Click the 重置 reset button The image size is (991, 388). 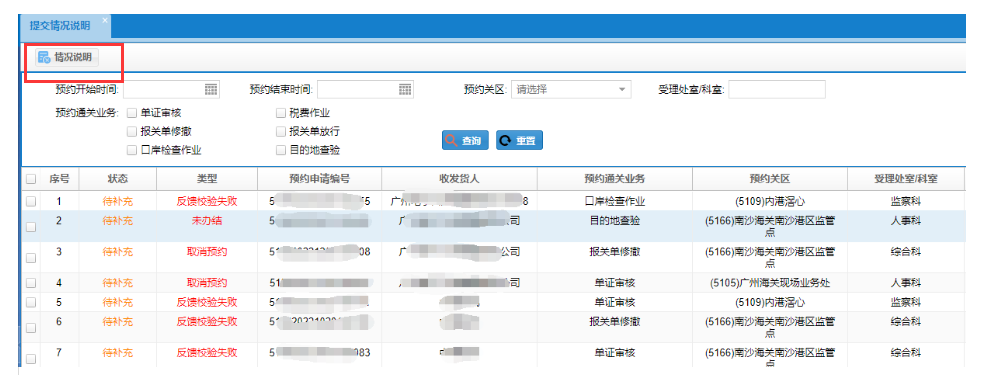coord(520,141)
